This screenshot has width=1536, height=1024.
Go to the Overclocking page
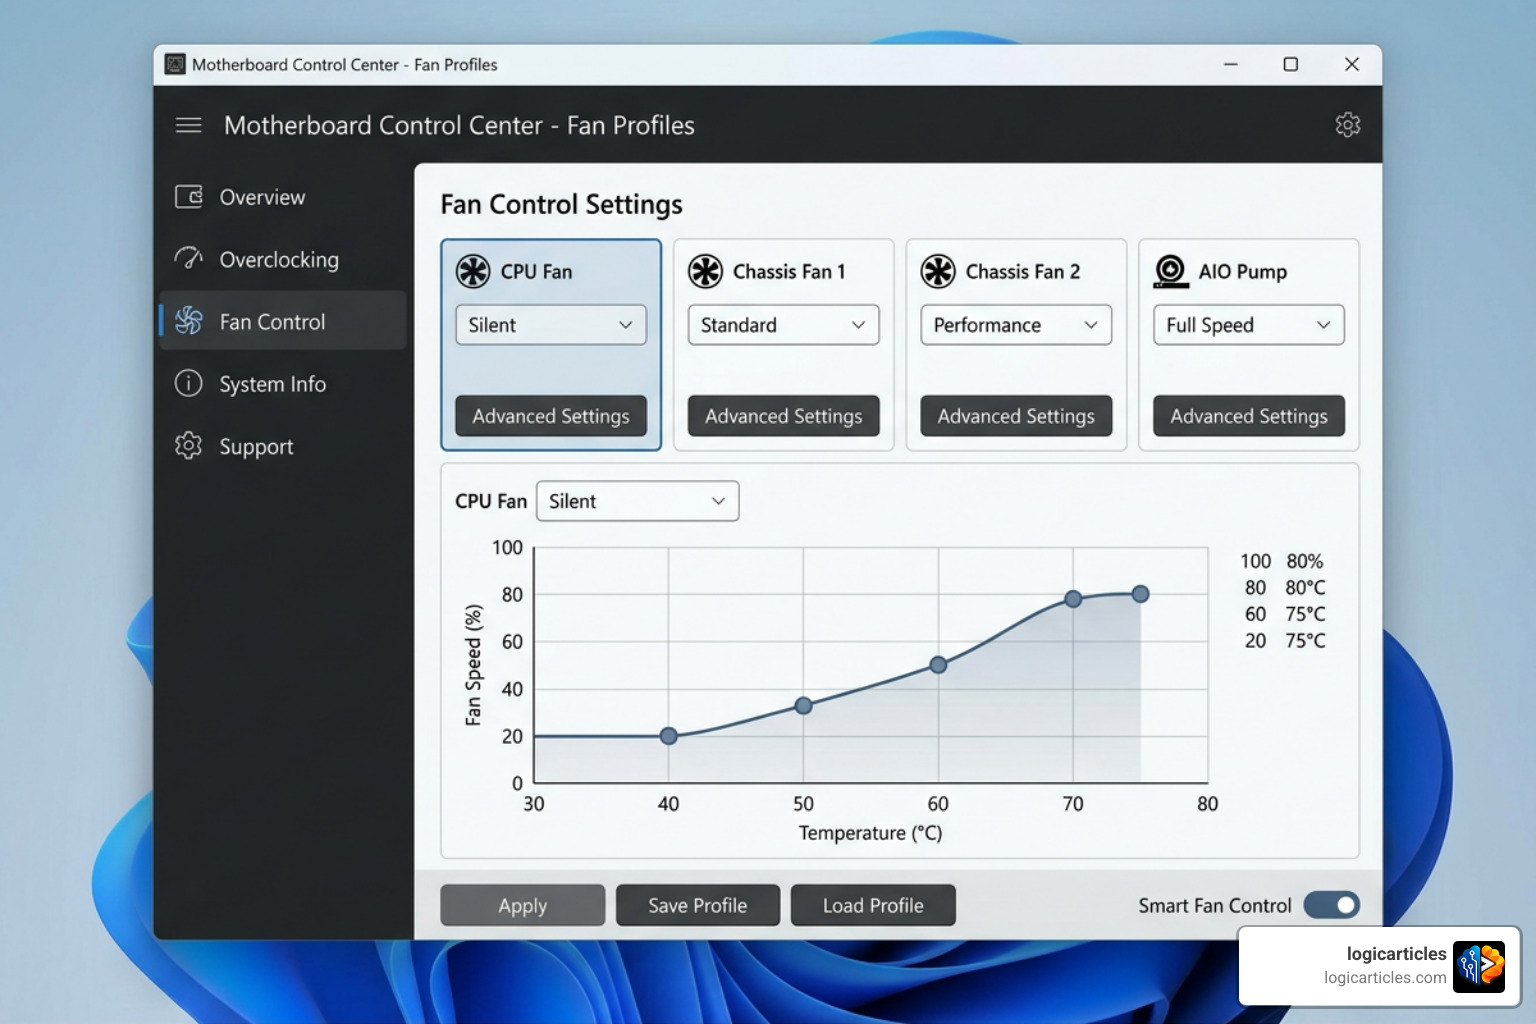(283, 259)
